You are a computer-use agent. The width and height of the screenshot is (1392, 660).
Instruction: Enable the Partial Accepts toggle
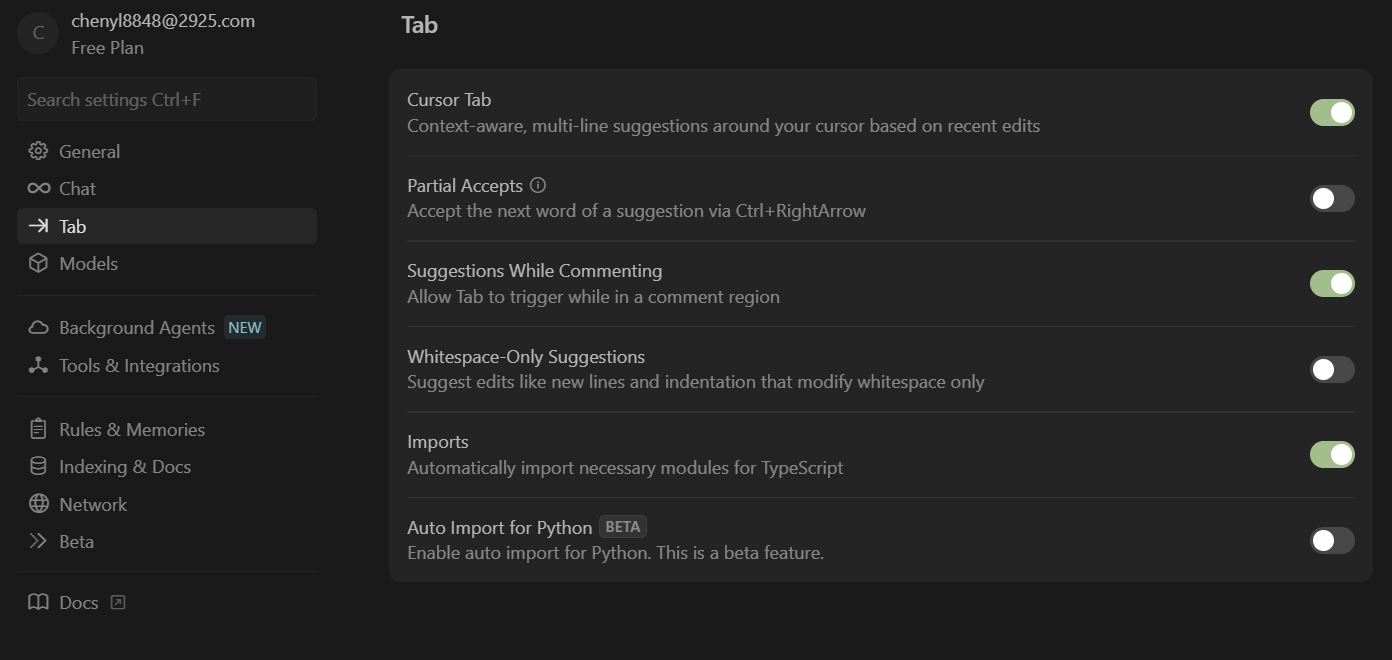pos(1332,198)
